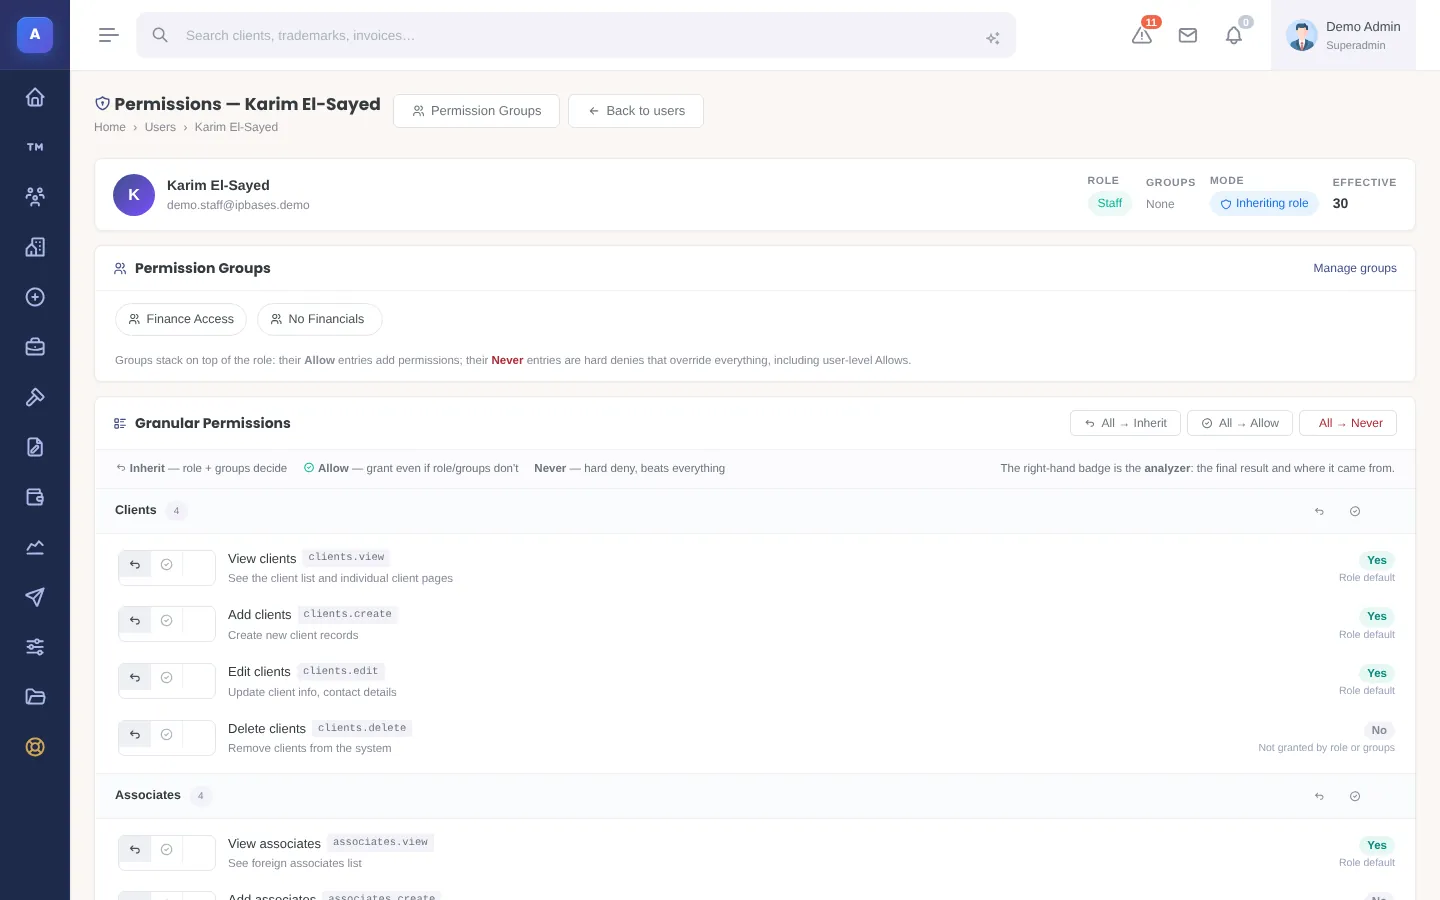Select the Finance Access group chip
Screen dimensions: 1440x900
point(181,319)
